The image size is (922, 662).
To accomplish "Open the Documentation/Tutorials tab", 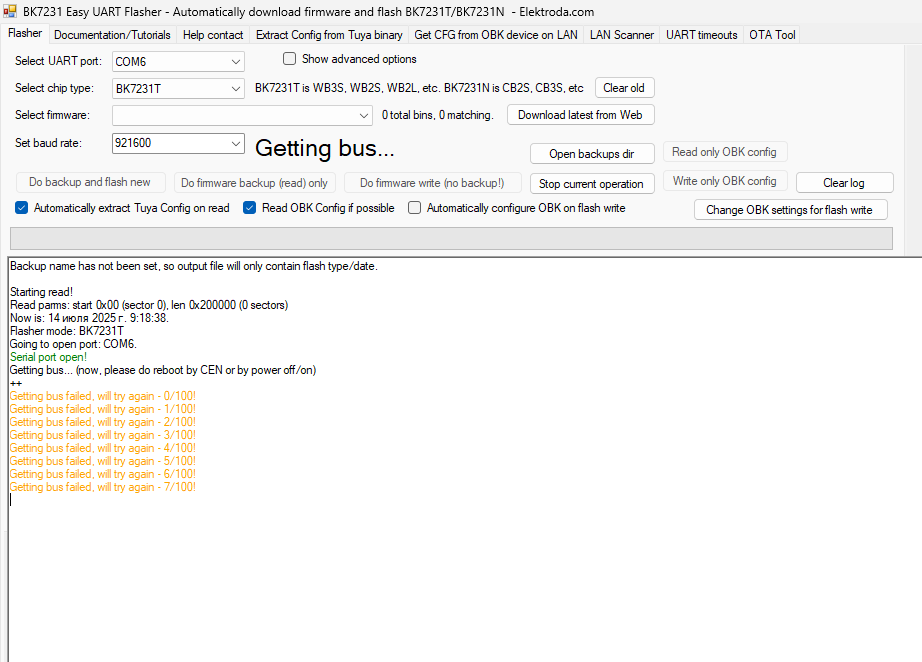I will click(112, 35).
